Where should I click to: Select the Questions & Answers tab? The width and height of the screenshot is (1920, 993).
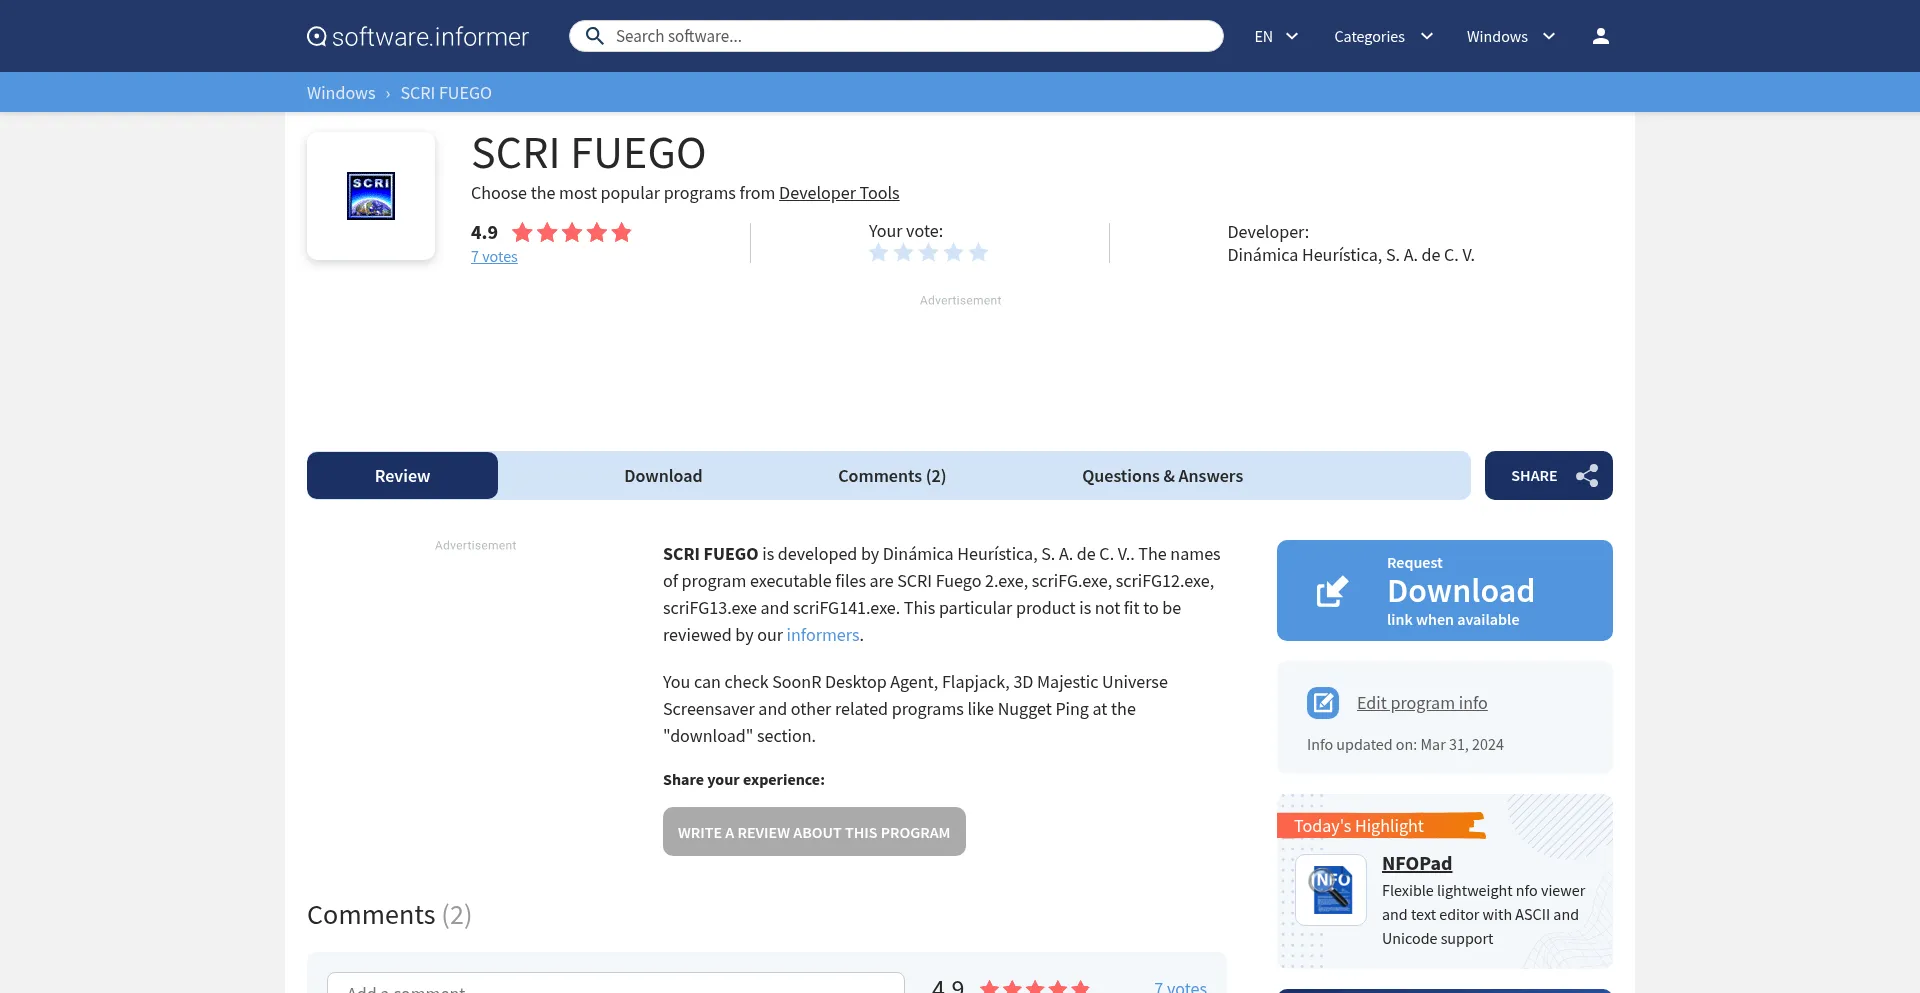pyautogui.click(x=1162, y=476)
